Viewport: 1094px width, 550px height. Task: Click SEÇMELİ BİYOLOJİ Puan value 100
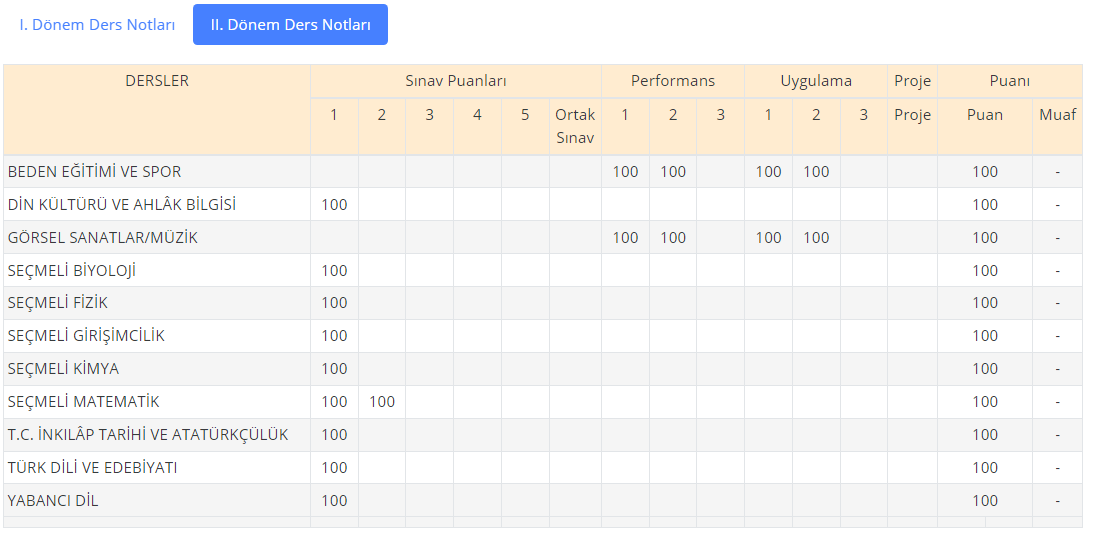click(984, 270)
